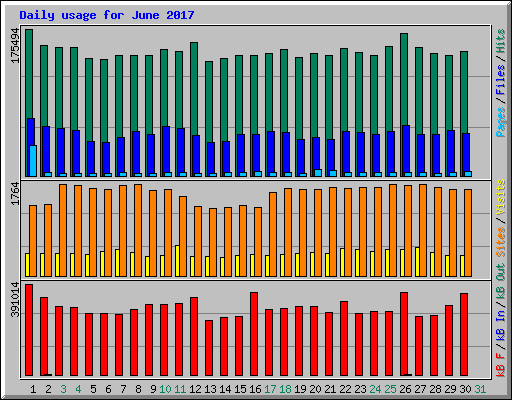Click green weekend day label 18
The width and height of the screenshot is (512, 400).
coord(285,389)
